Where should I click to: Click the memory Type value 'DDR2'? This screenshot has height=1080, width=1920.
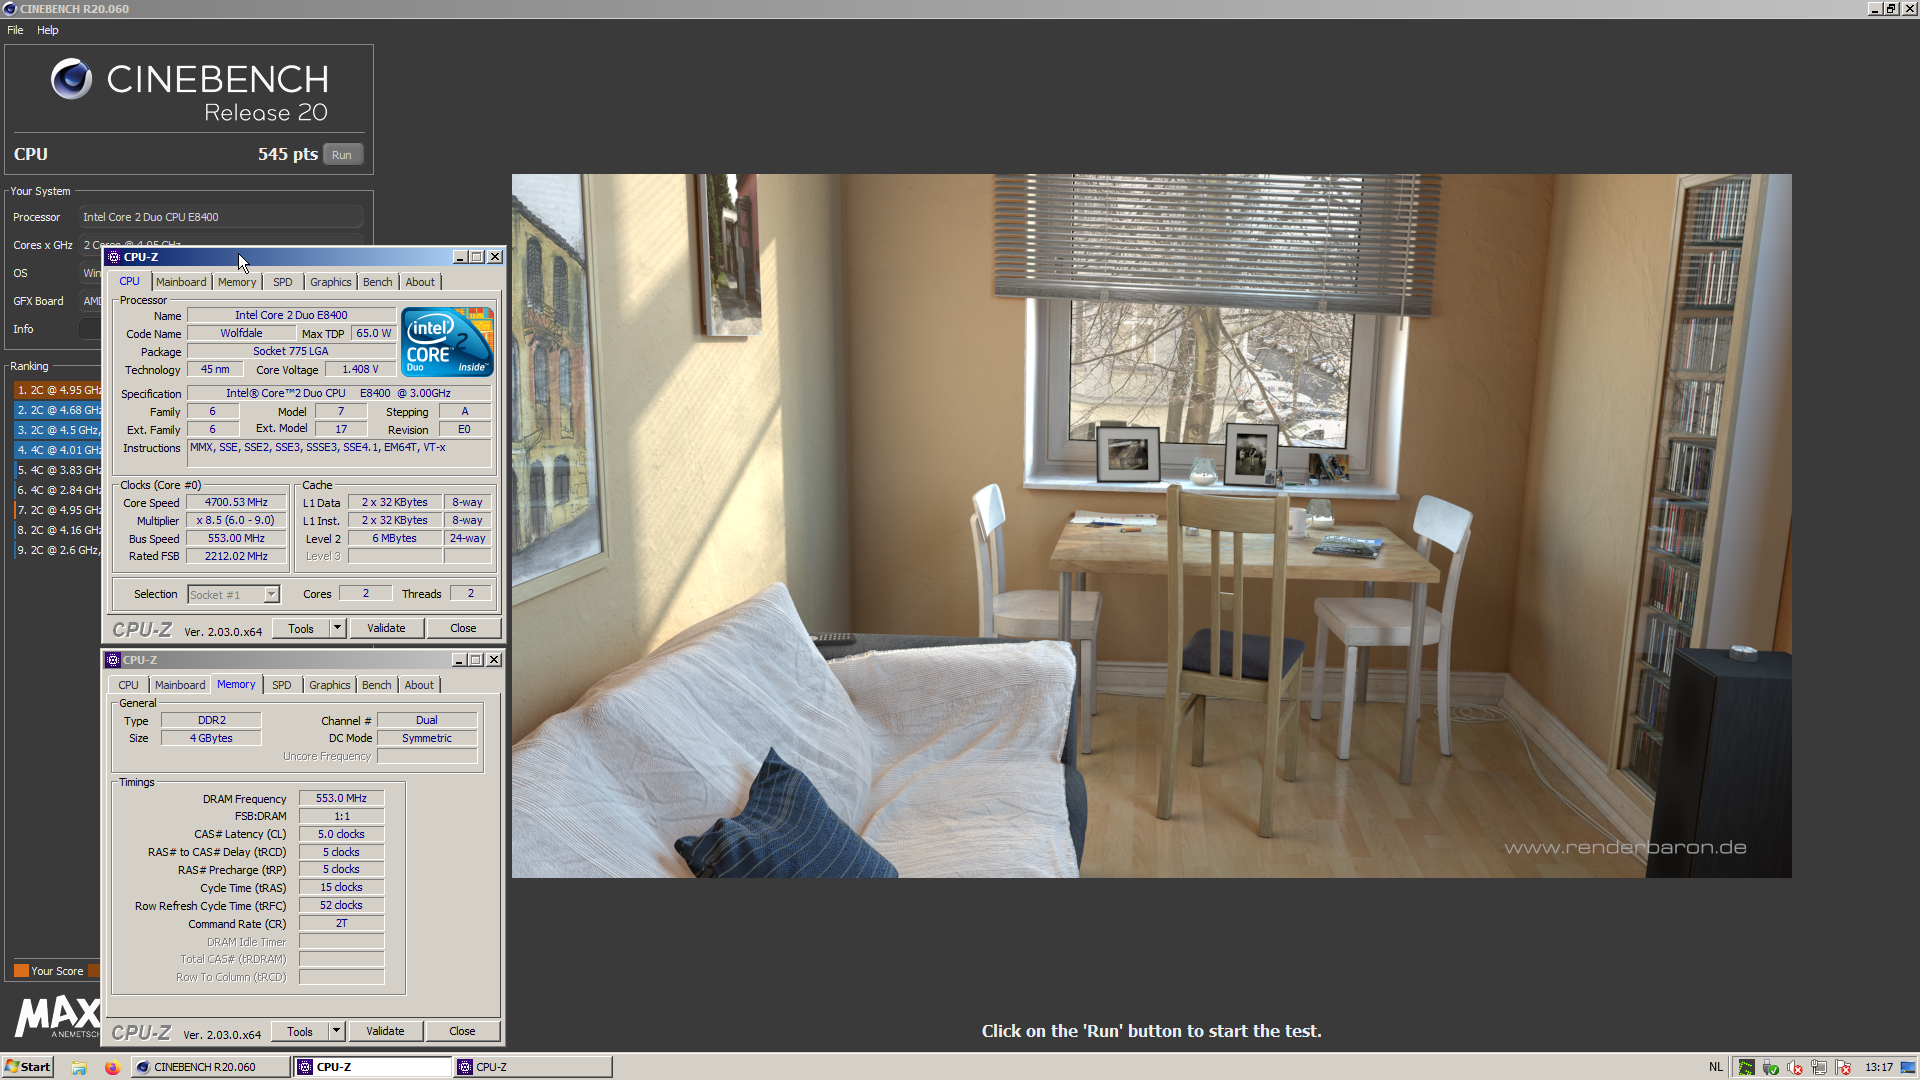click(211, 720)
